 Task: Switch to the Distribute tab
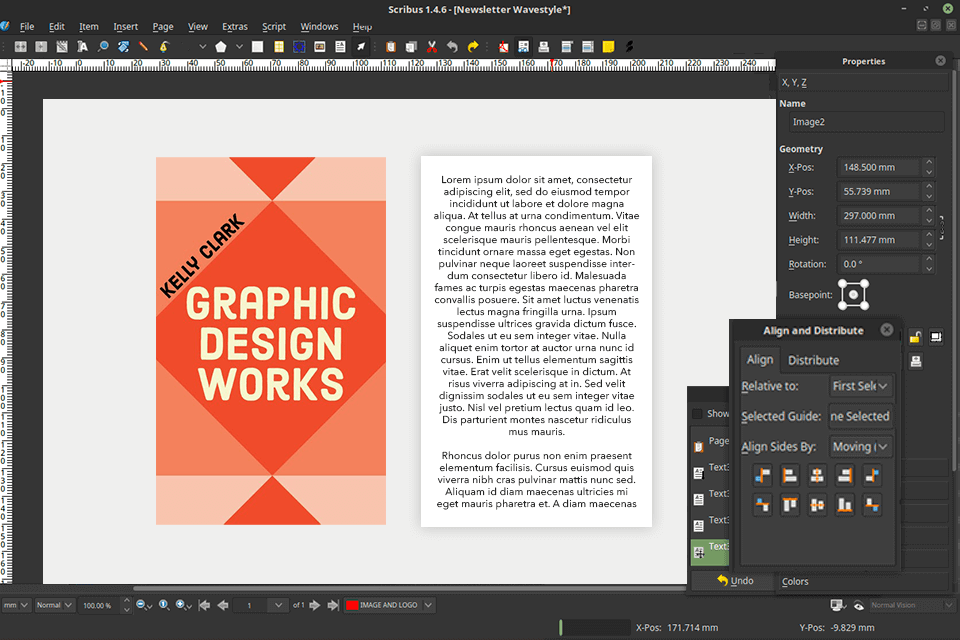coord(813,360)
